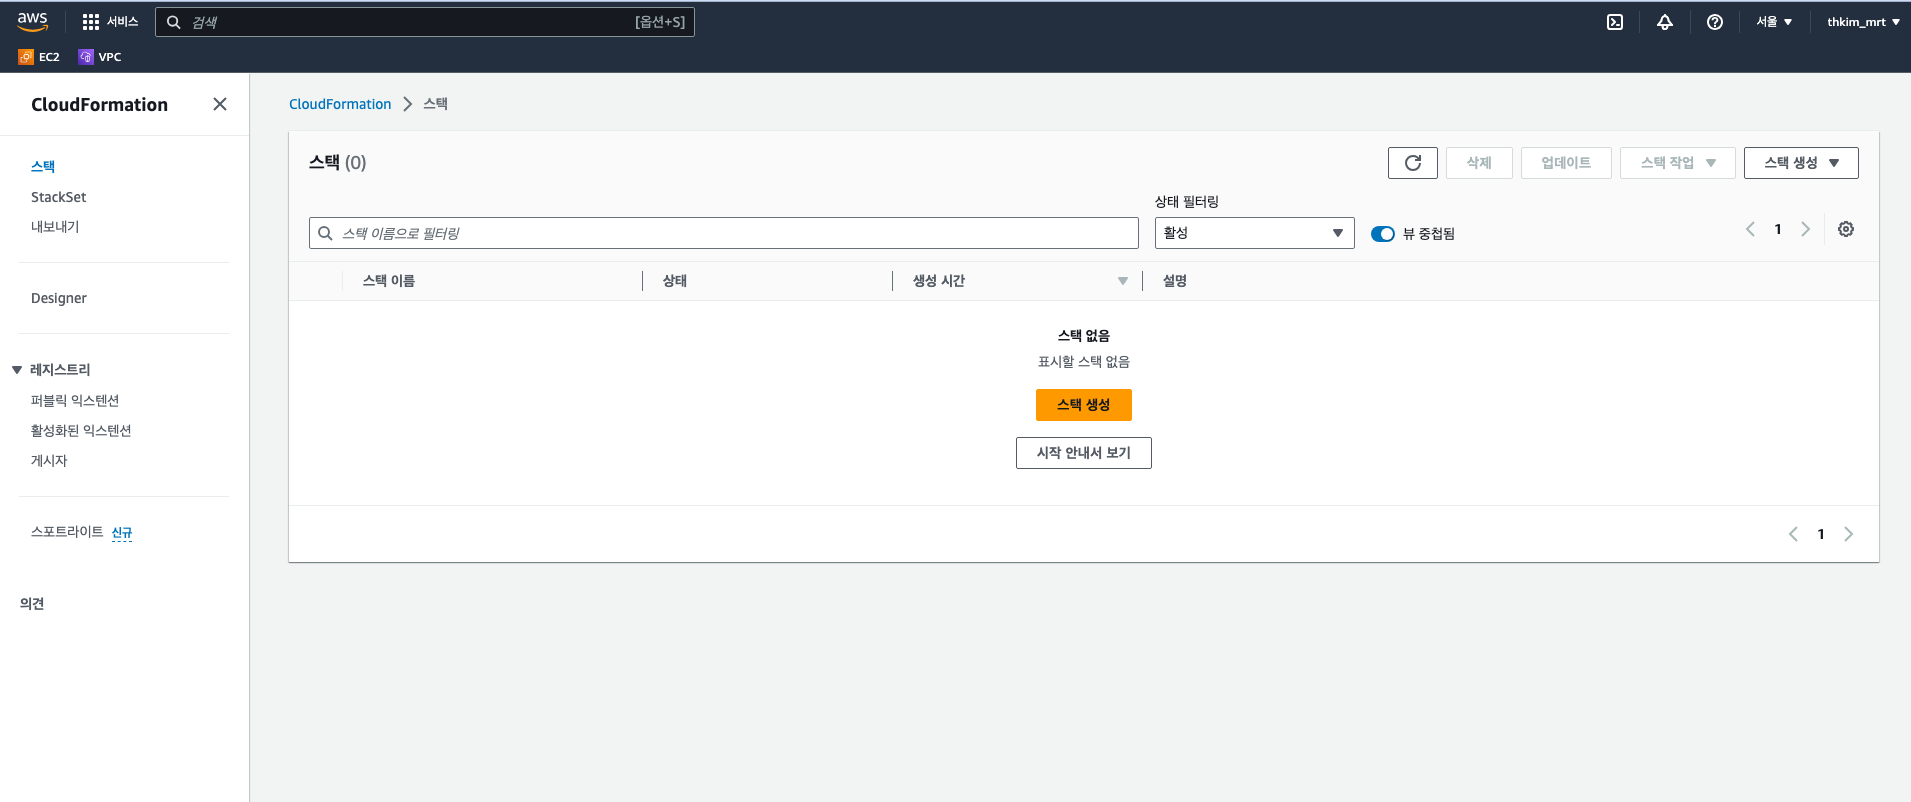Open 퍼블릭 익스텐션 in the sidebar
Screen dimensions: 1911x802
pyautogui.click(x=75, y=400)
